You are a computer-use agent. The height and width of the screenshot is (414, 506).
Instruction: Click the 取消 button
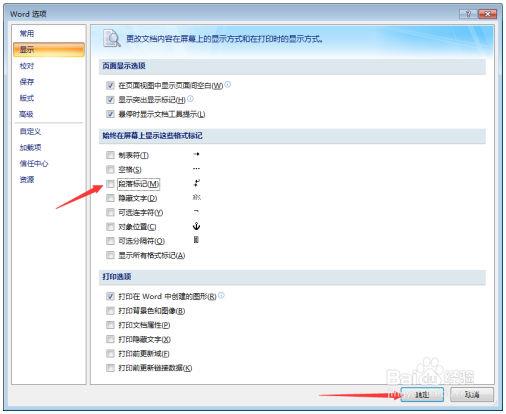[472, 395]
